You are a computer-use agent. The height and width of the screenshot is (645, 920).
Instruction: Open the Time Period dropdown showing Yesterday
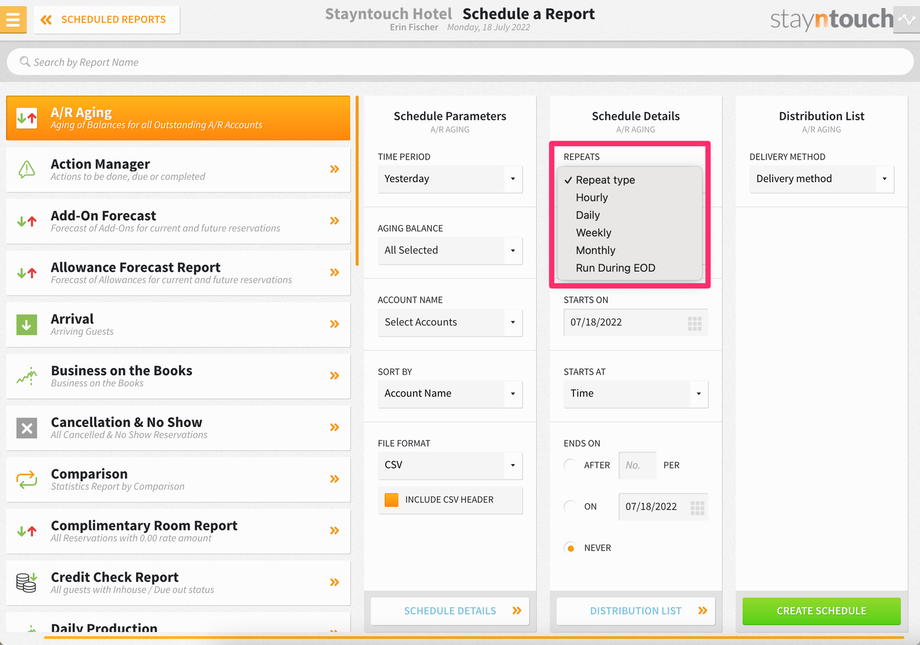tap(450, 179)
